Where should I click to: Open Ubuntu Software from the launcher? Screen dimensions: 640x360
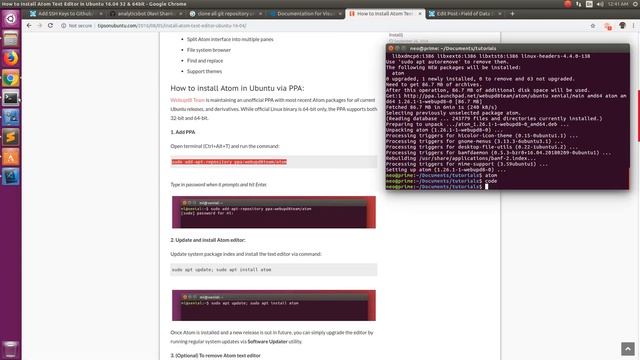11,157
